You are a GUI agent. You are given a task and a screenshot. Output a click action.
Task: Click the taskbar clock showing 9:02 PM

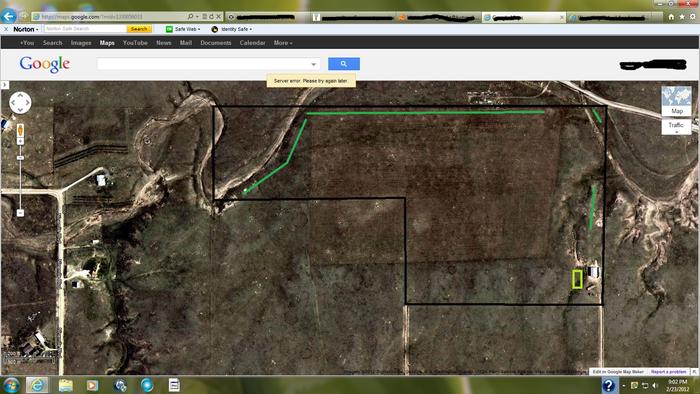[677, 386]
